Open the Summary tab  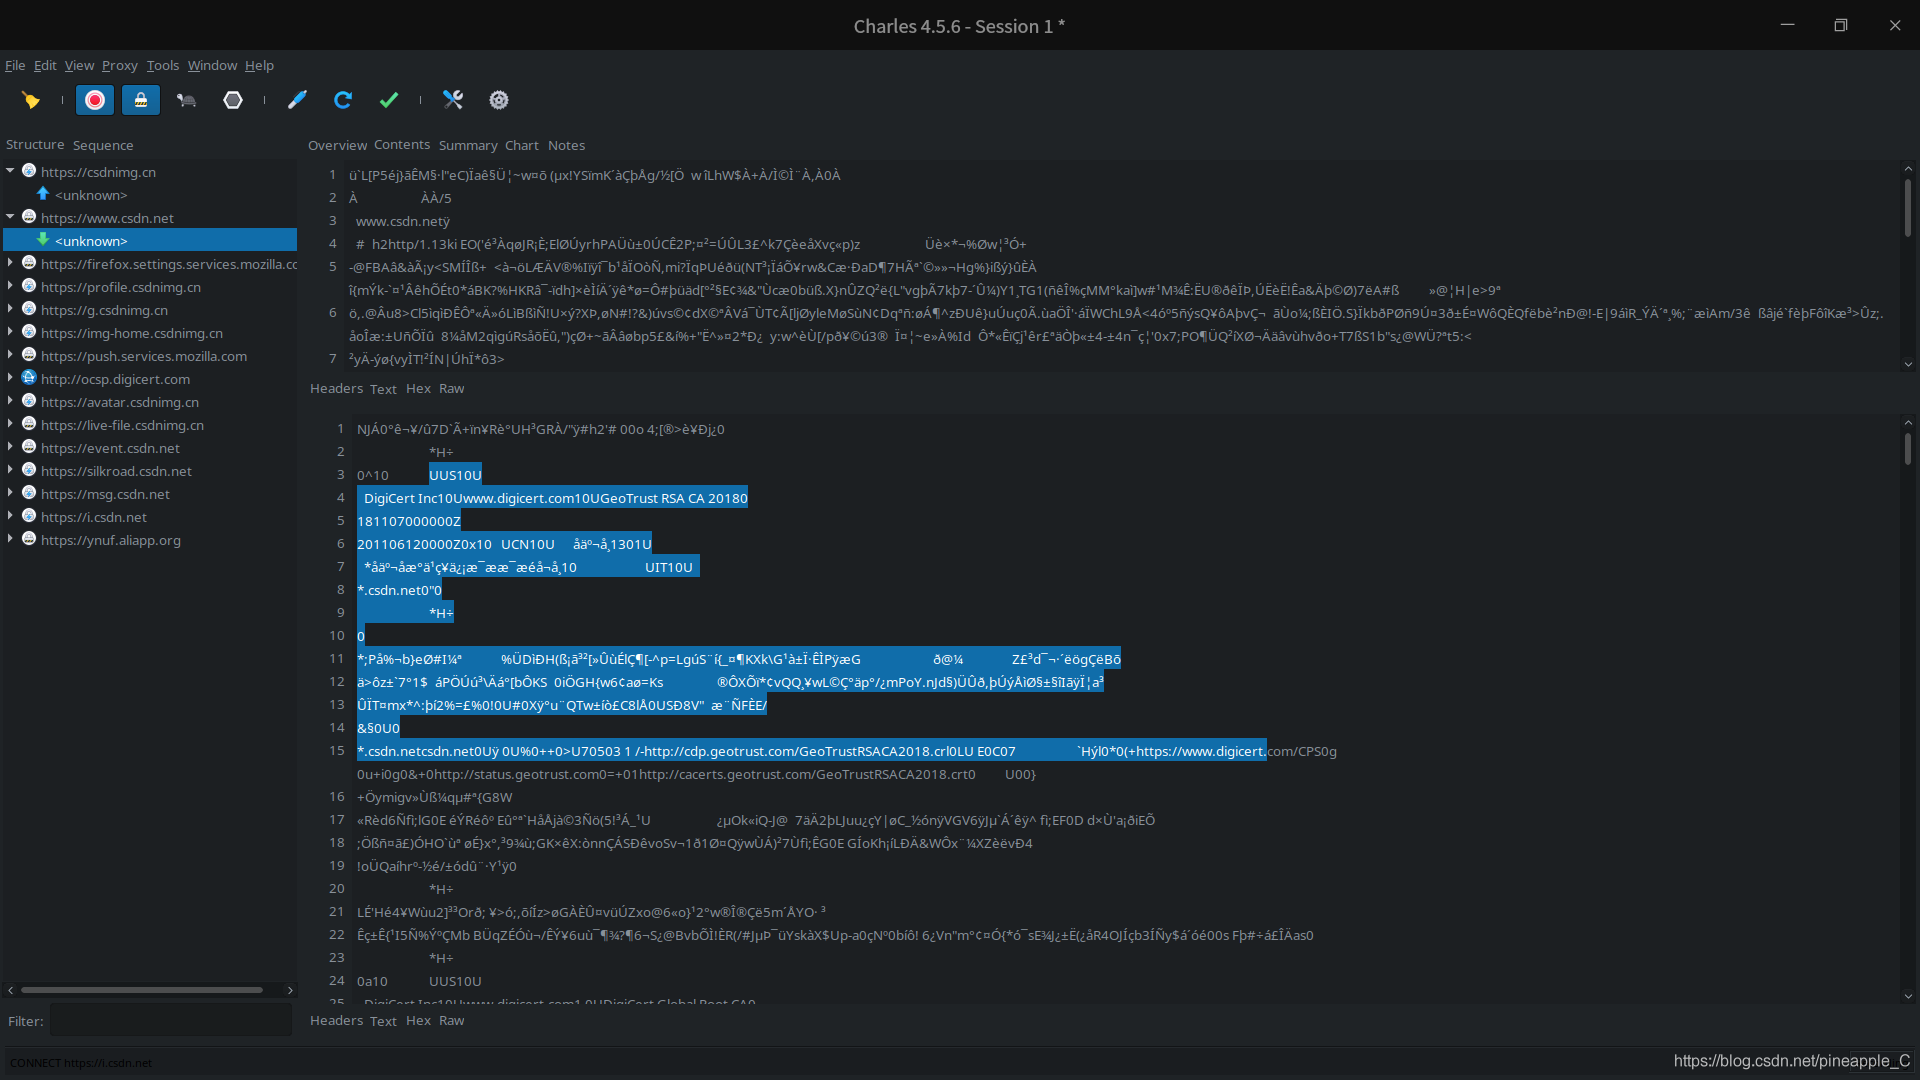[x=467, y=146]
